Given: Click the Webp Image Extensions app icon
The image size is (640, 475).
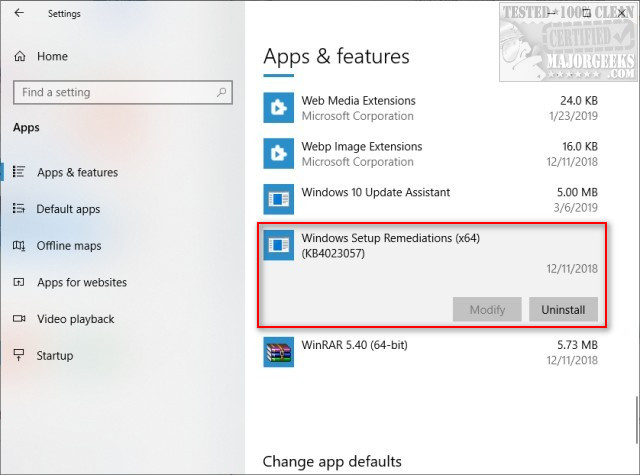Looking at the screenshot, I should [278, 153].
